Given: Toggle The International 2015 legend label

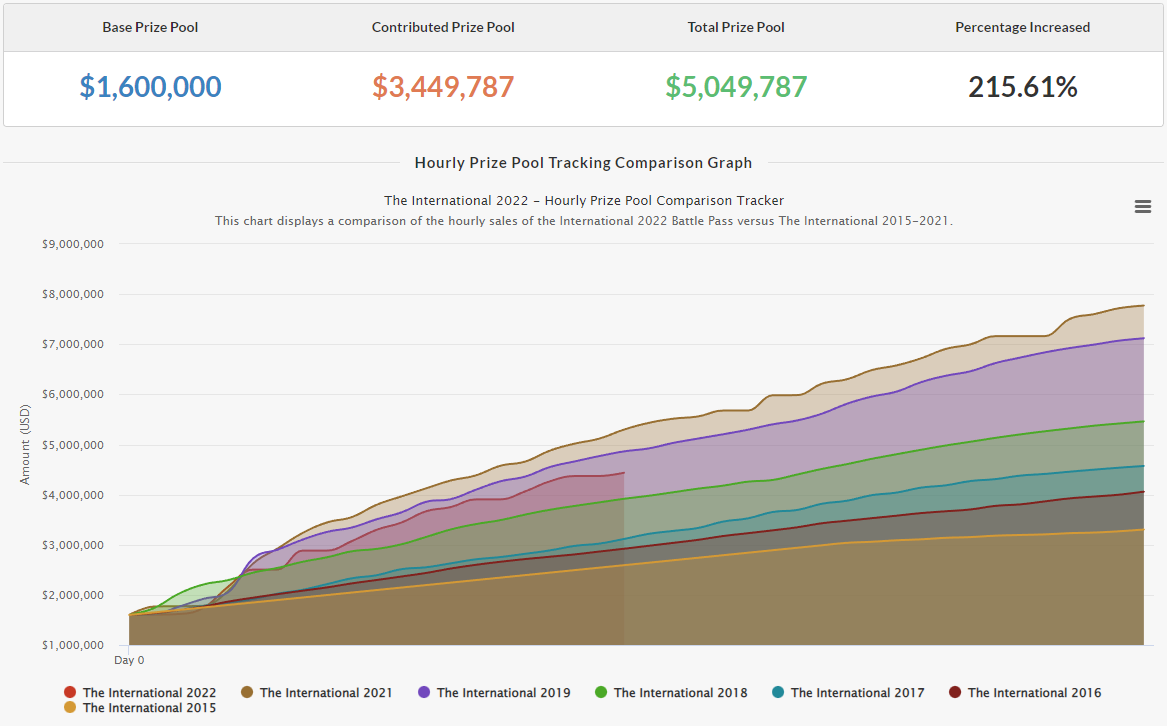Looking at the screenshot, I should (149, 707).
